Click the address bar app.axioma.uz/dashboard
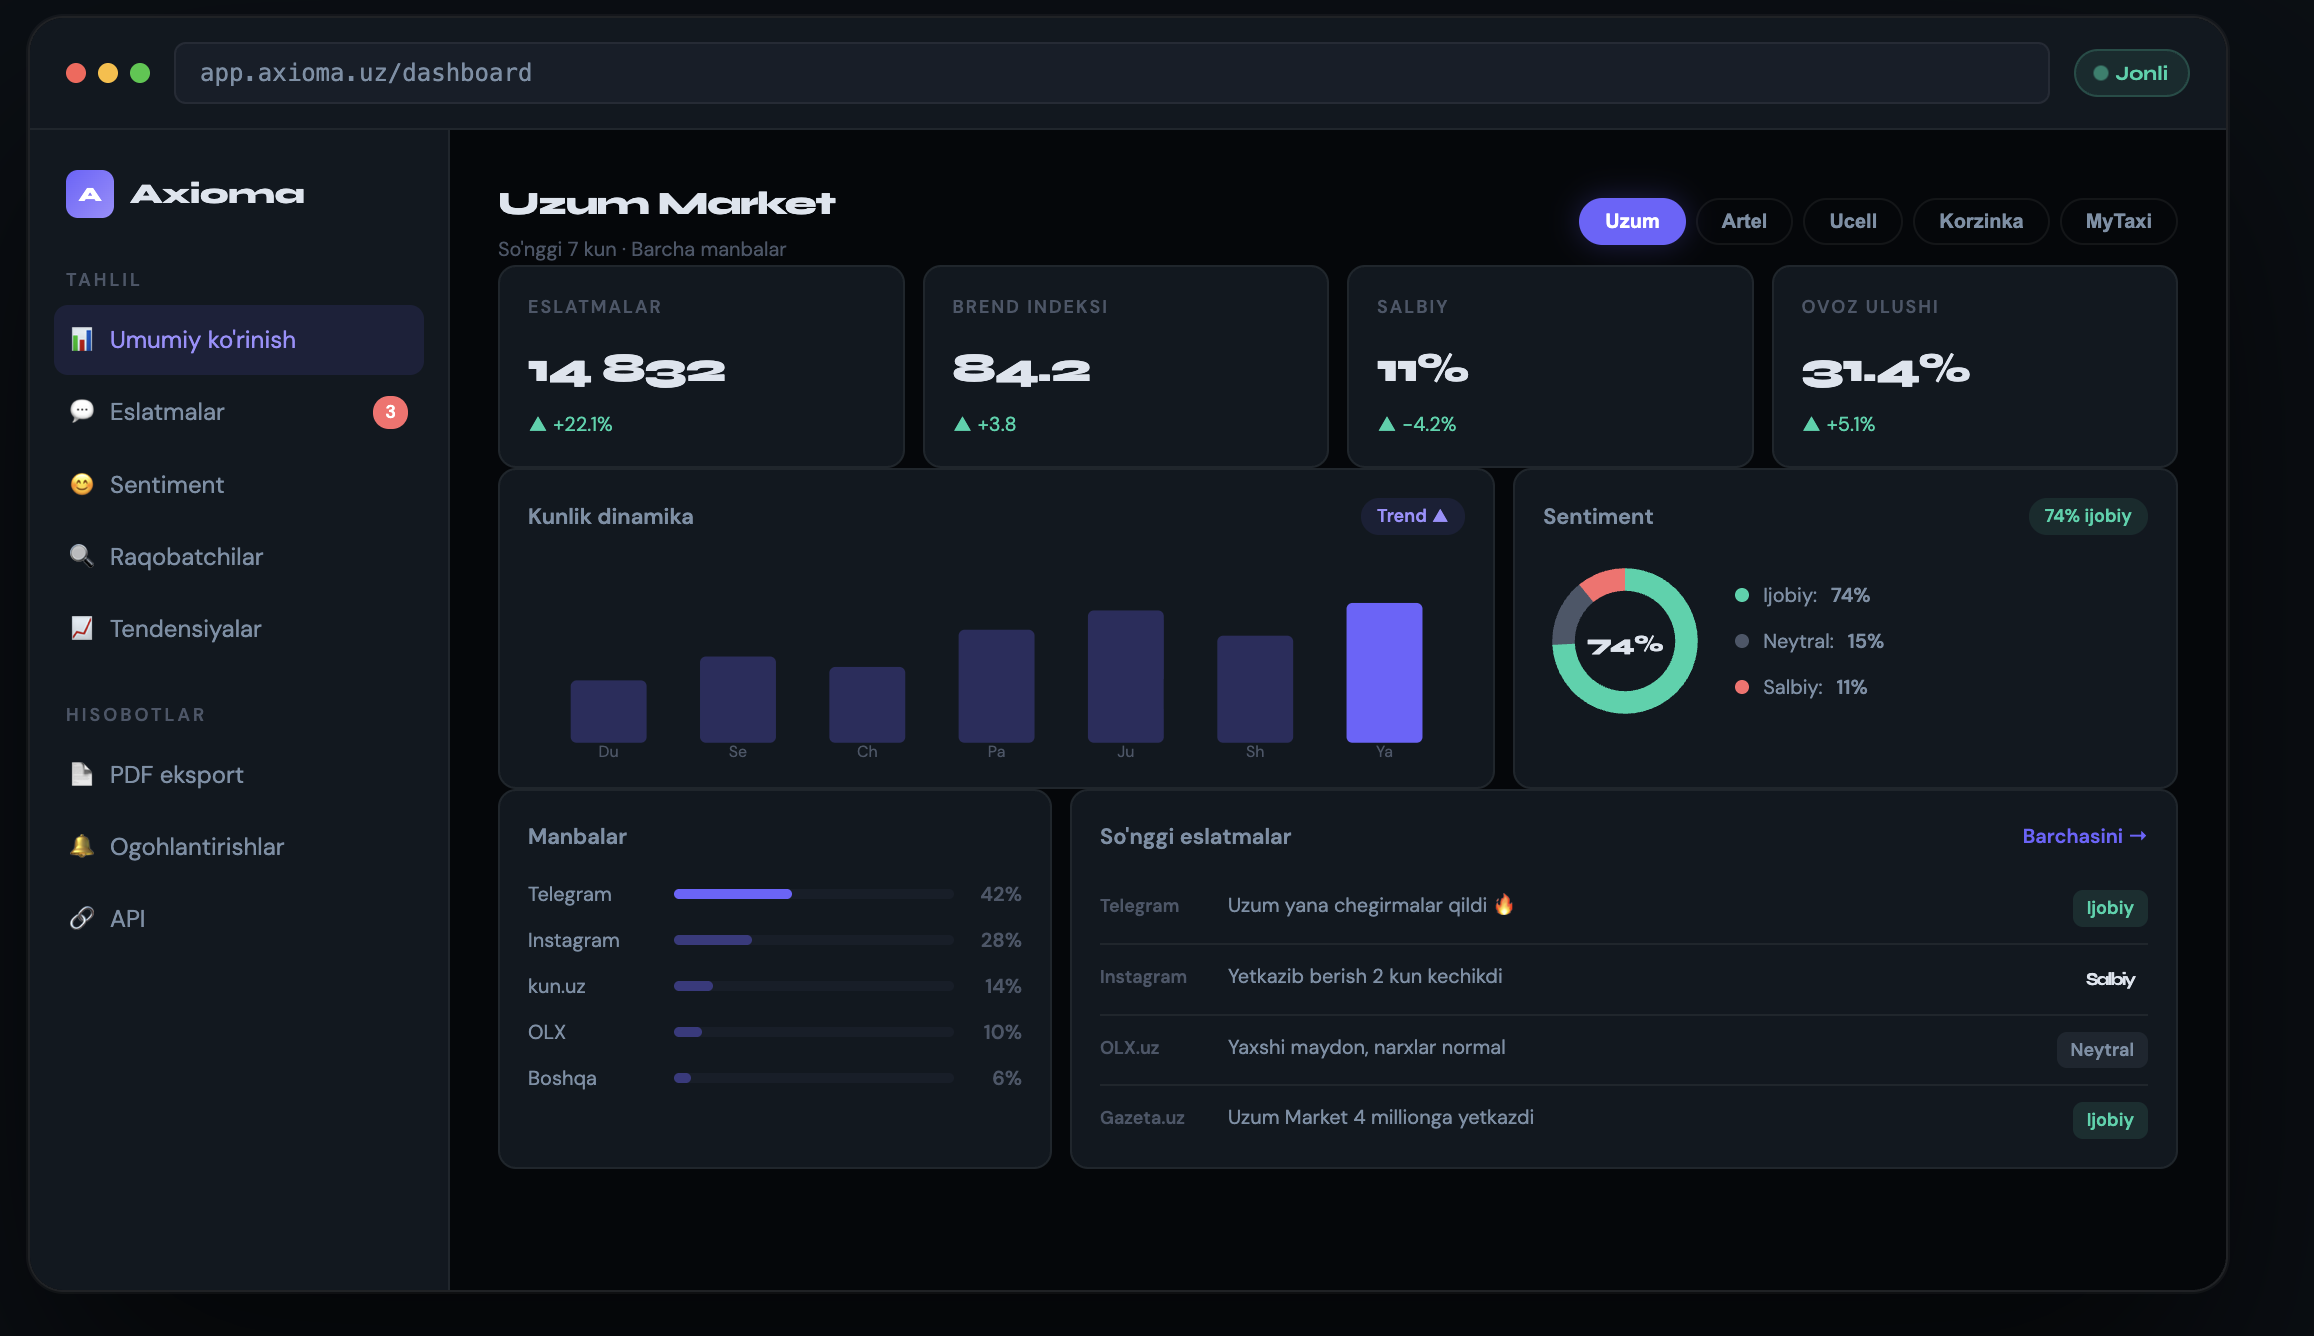 [1111, 73]
